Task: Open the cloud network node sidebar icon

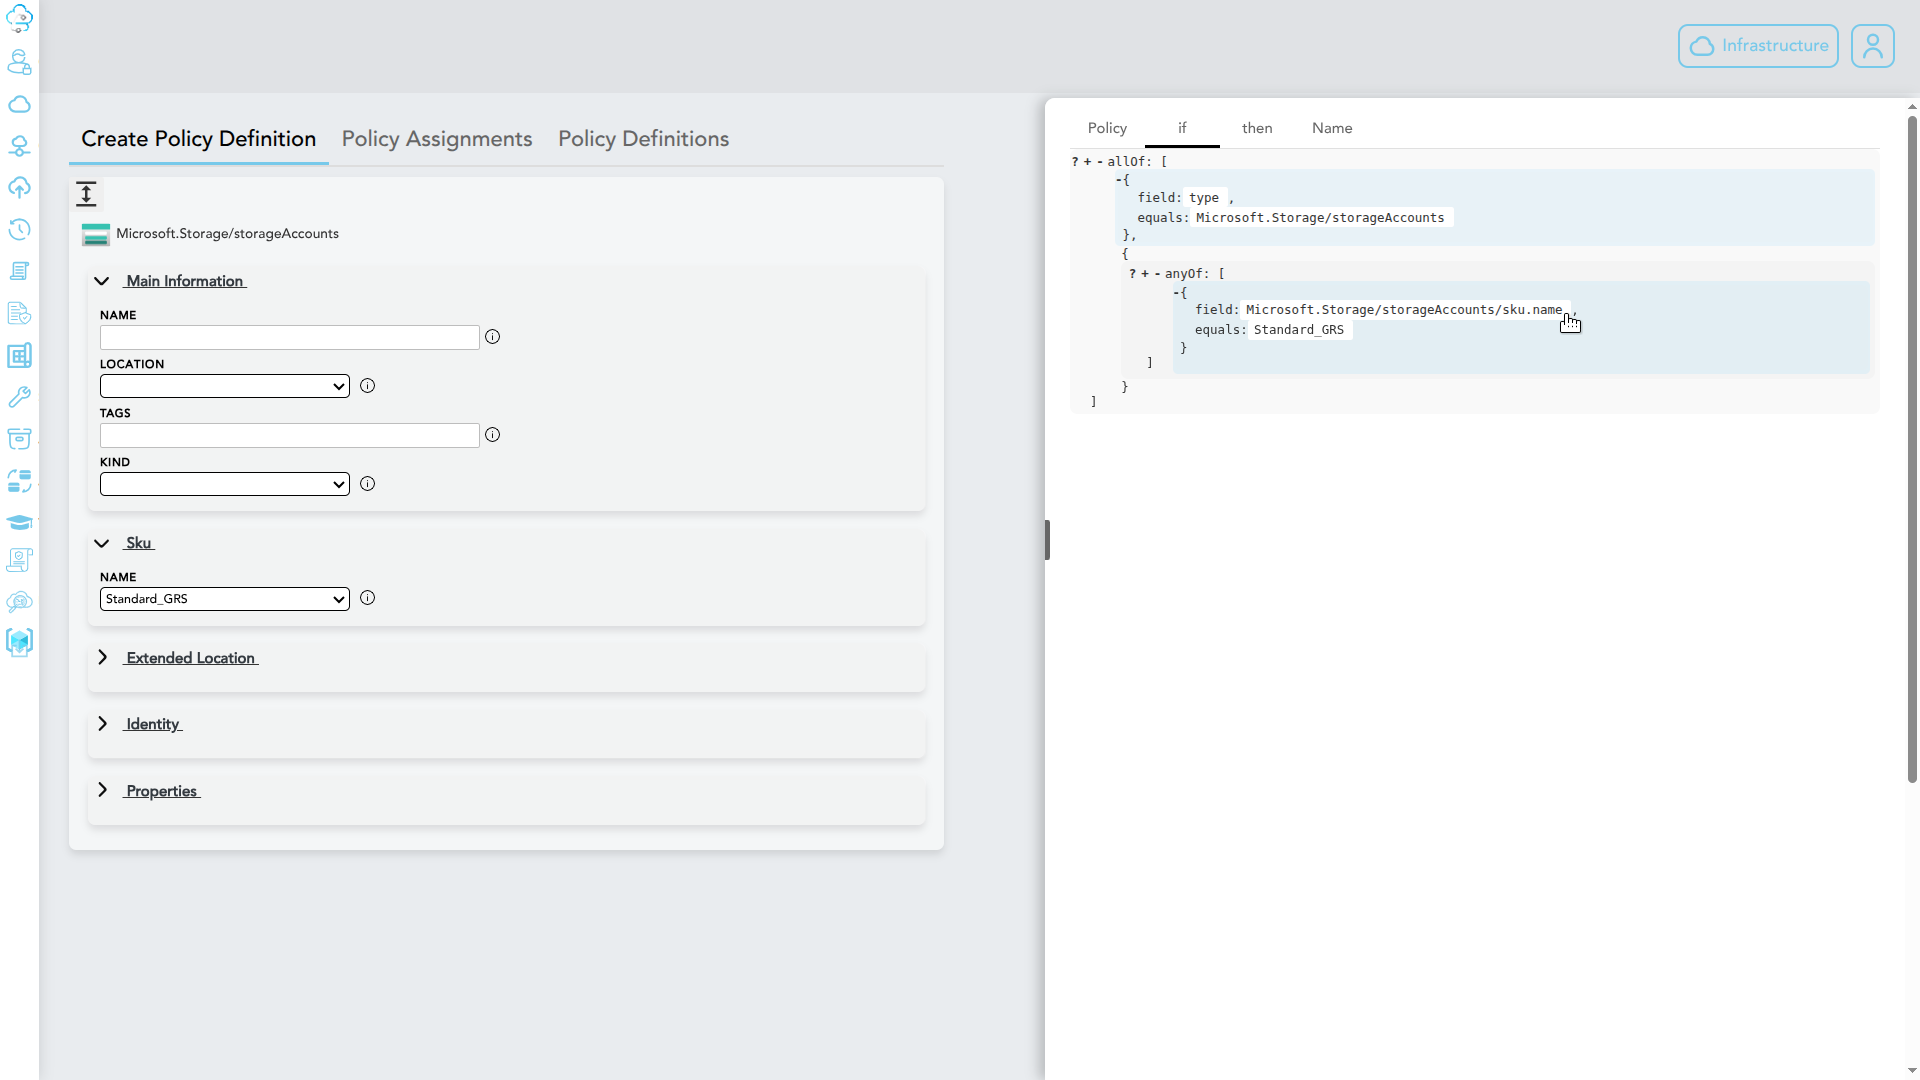Action: 19,146
